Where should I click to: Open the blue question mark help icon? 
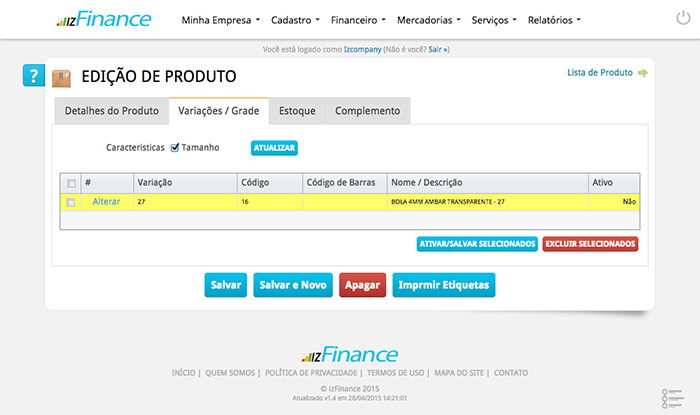[33, 75]
